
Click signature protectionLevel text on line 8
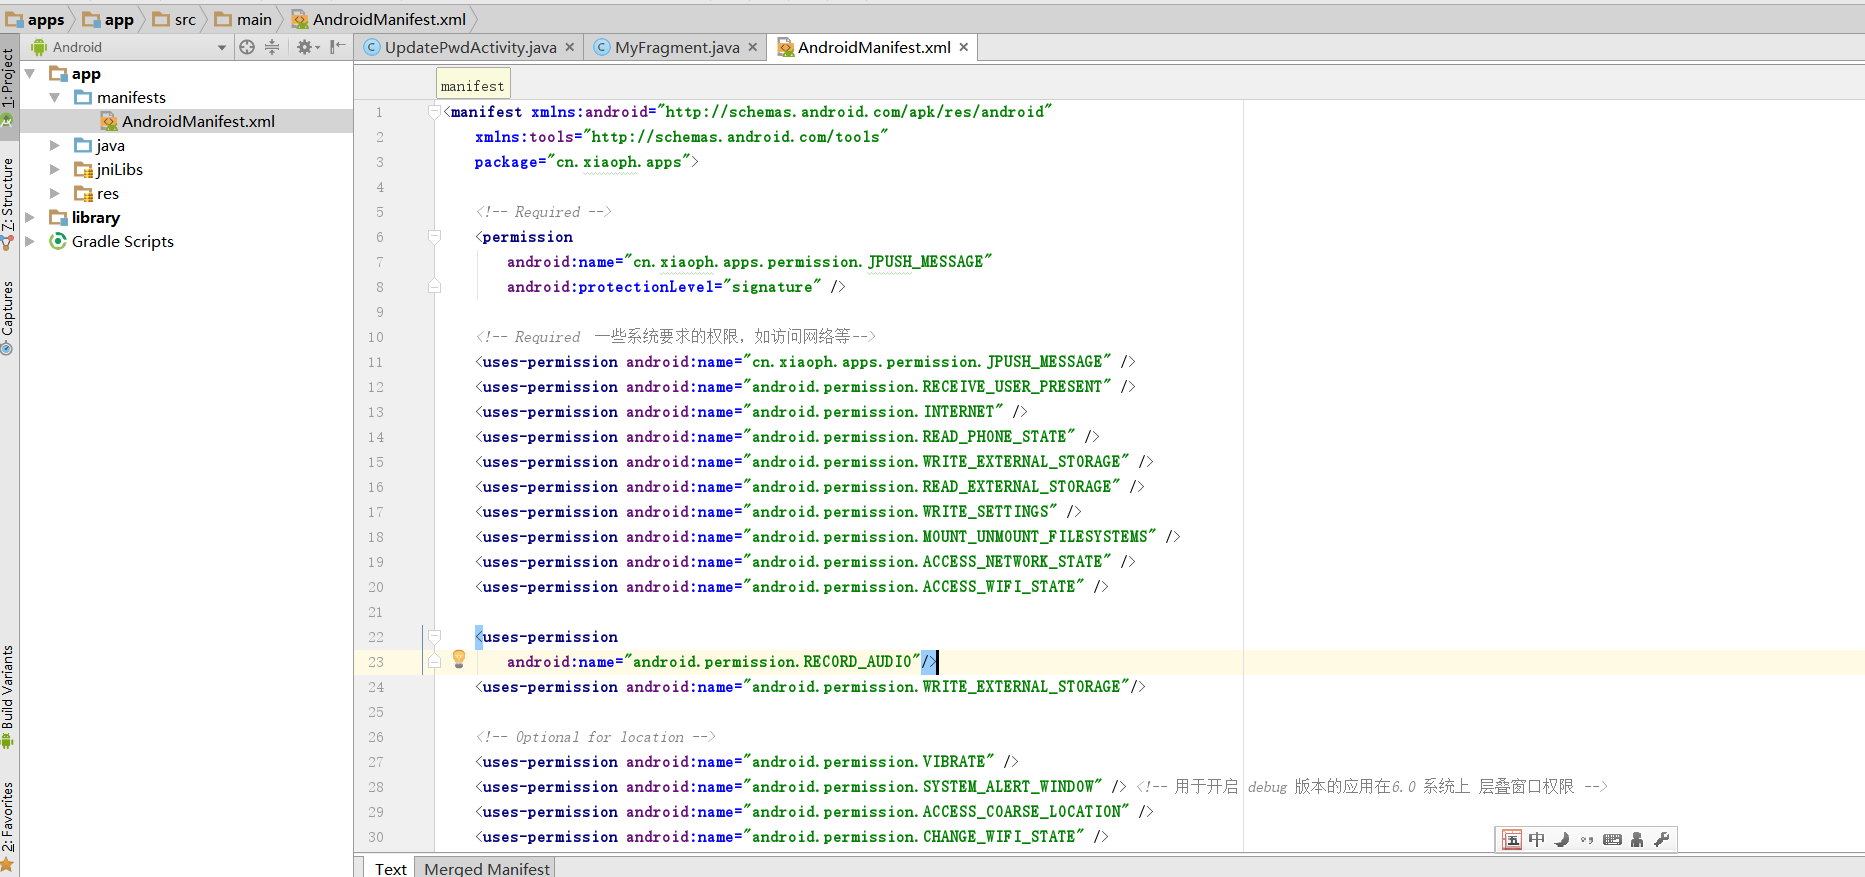(x=772, y=287)
